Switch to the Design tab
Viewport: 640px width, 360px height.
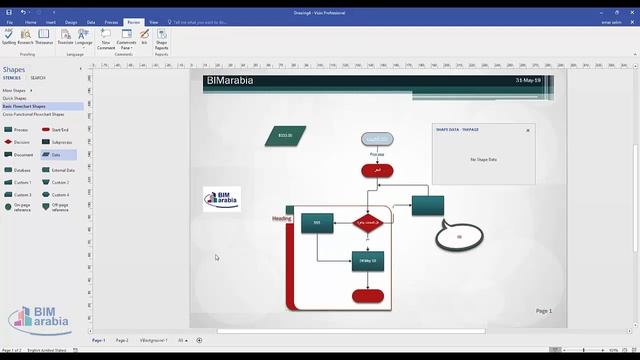click(71, 22)
